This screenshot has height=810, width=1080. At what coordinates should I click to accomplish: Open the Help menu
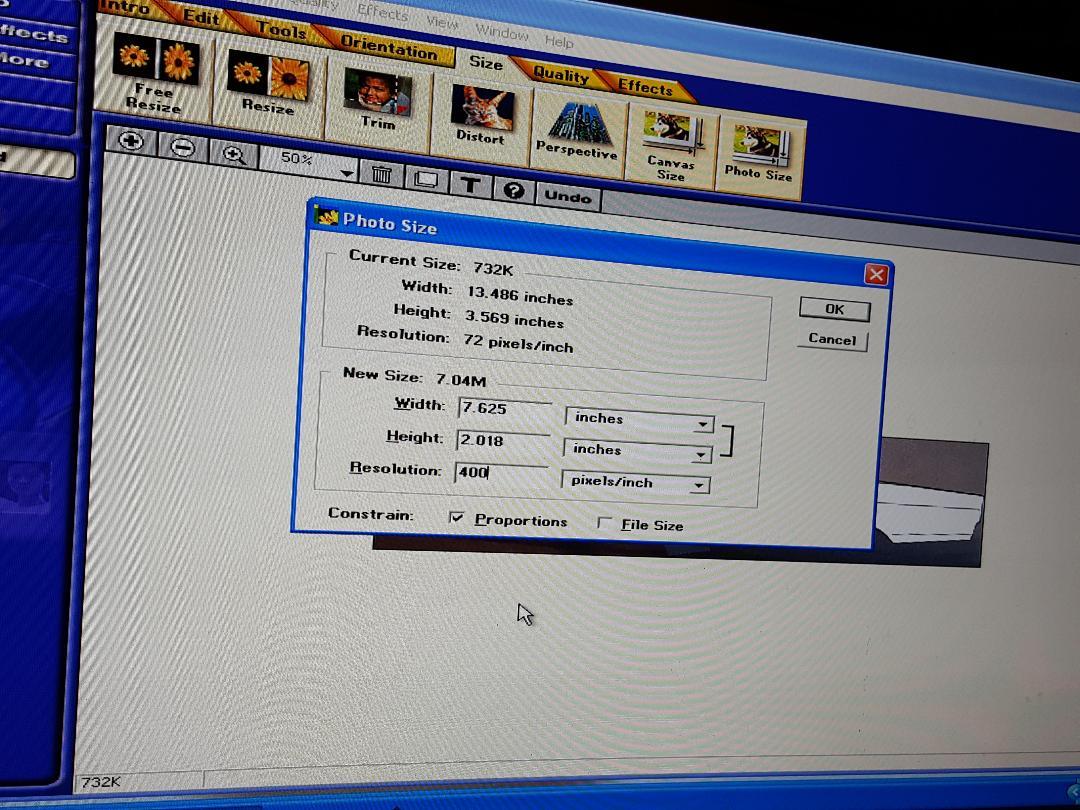559,41
